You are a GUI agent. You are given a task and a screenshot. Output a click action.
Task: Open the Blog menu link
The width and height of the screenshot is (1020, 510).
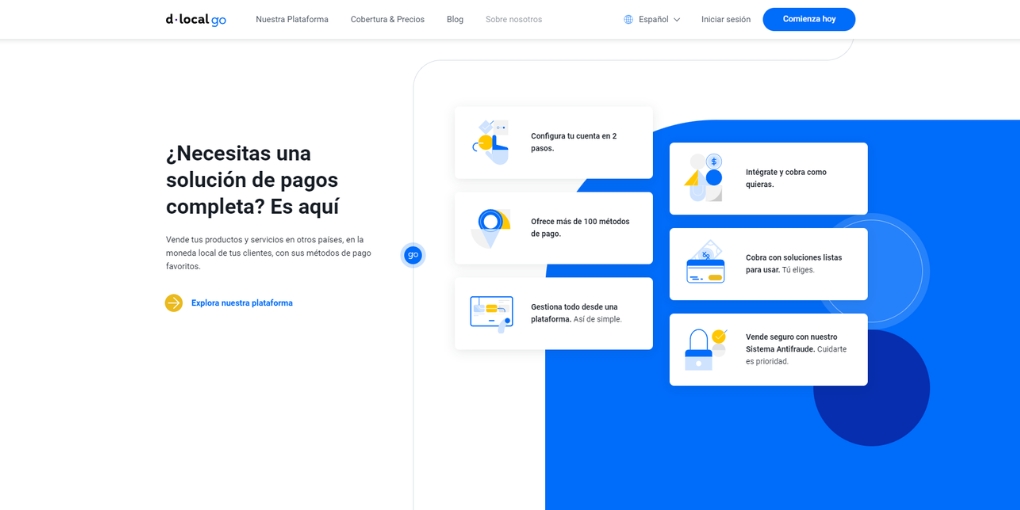tap(455, 19)
